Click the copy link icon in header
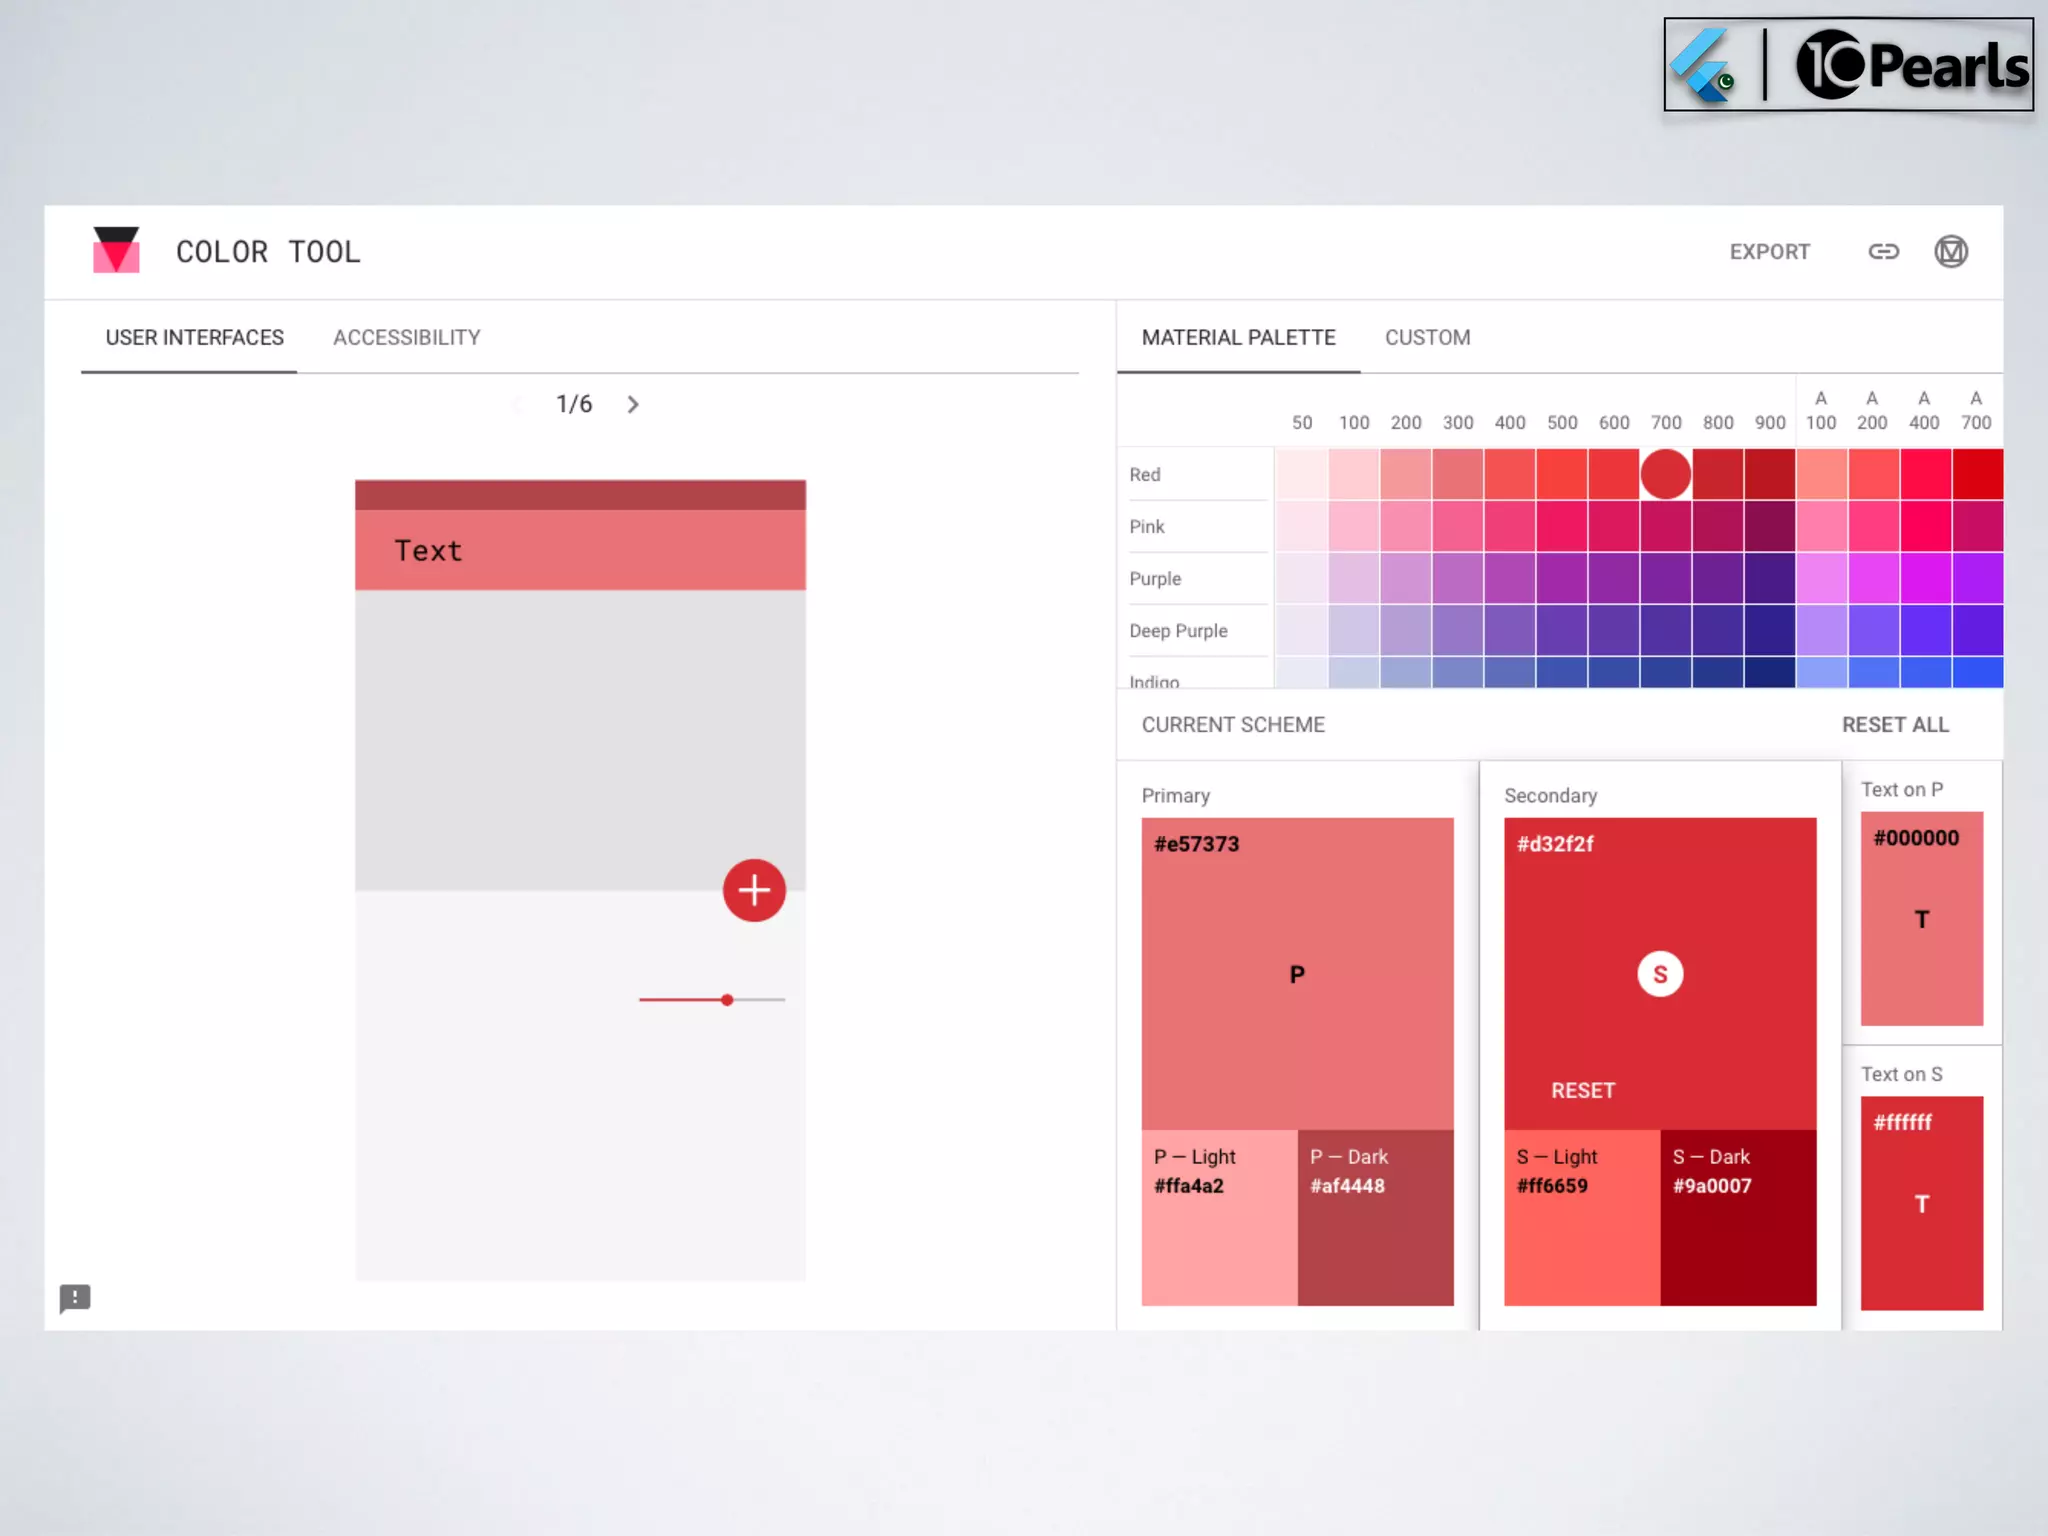 tap(1883, 252)
